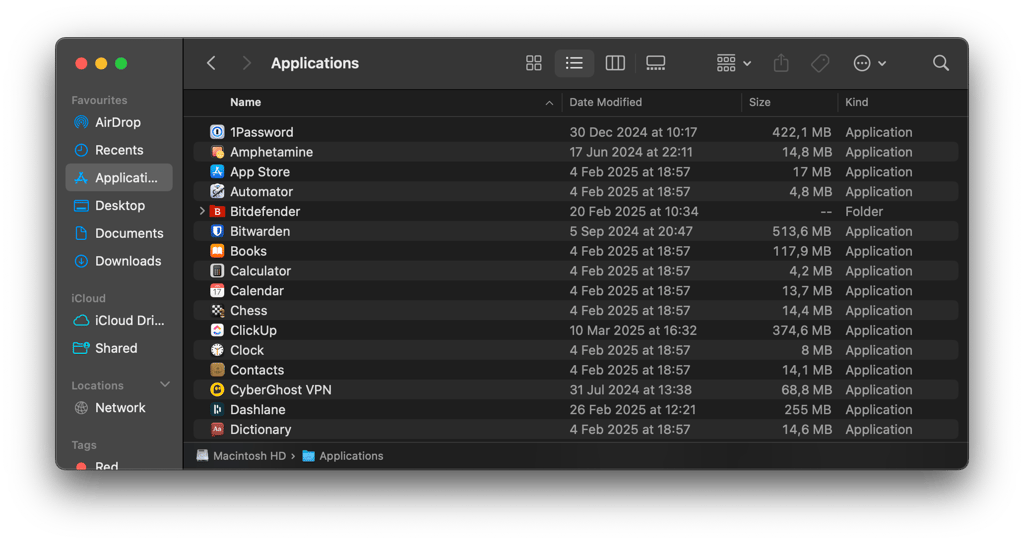Select the Contacts app icon
This screenshot has height=543, width=1024.
[217, 370]
